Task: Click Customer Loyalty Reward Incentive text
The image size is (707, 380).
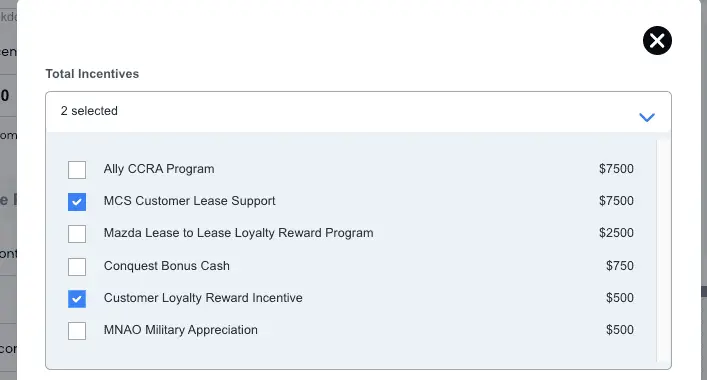Action: [203, 298]
